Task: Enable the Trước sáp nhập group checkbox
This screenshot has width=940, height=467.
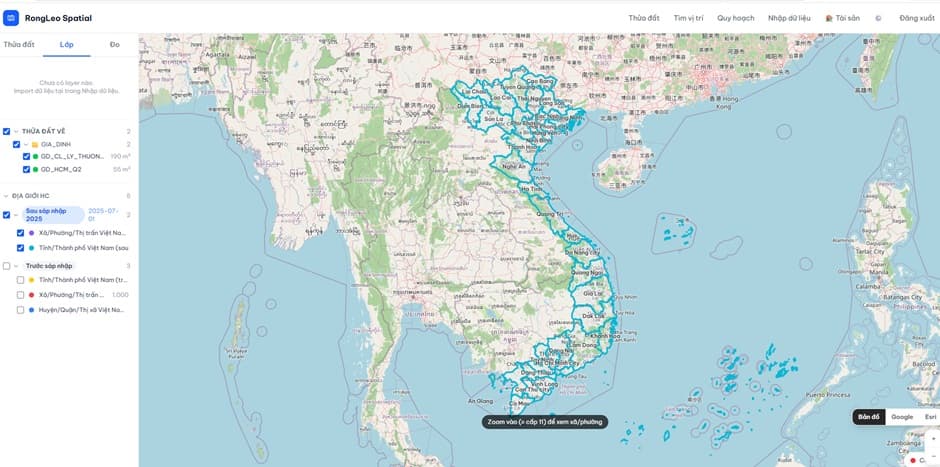Action: click(x=7, y=266)
